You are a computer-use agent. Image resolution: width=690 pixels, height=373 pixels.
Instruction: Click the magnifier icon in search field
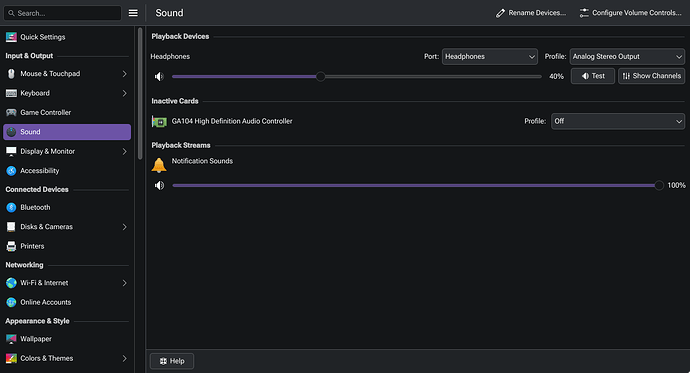click(11, 13)
